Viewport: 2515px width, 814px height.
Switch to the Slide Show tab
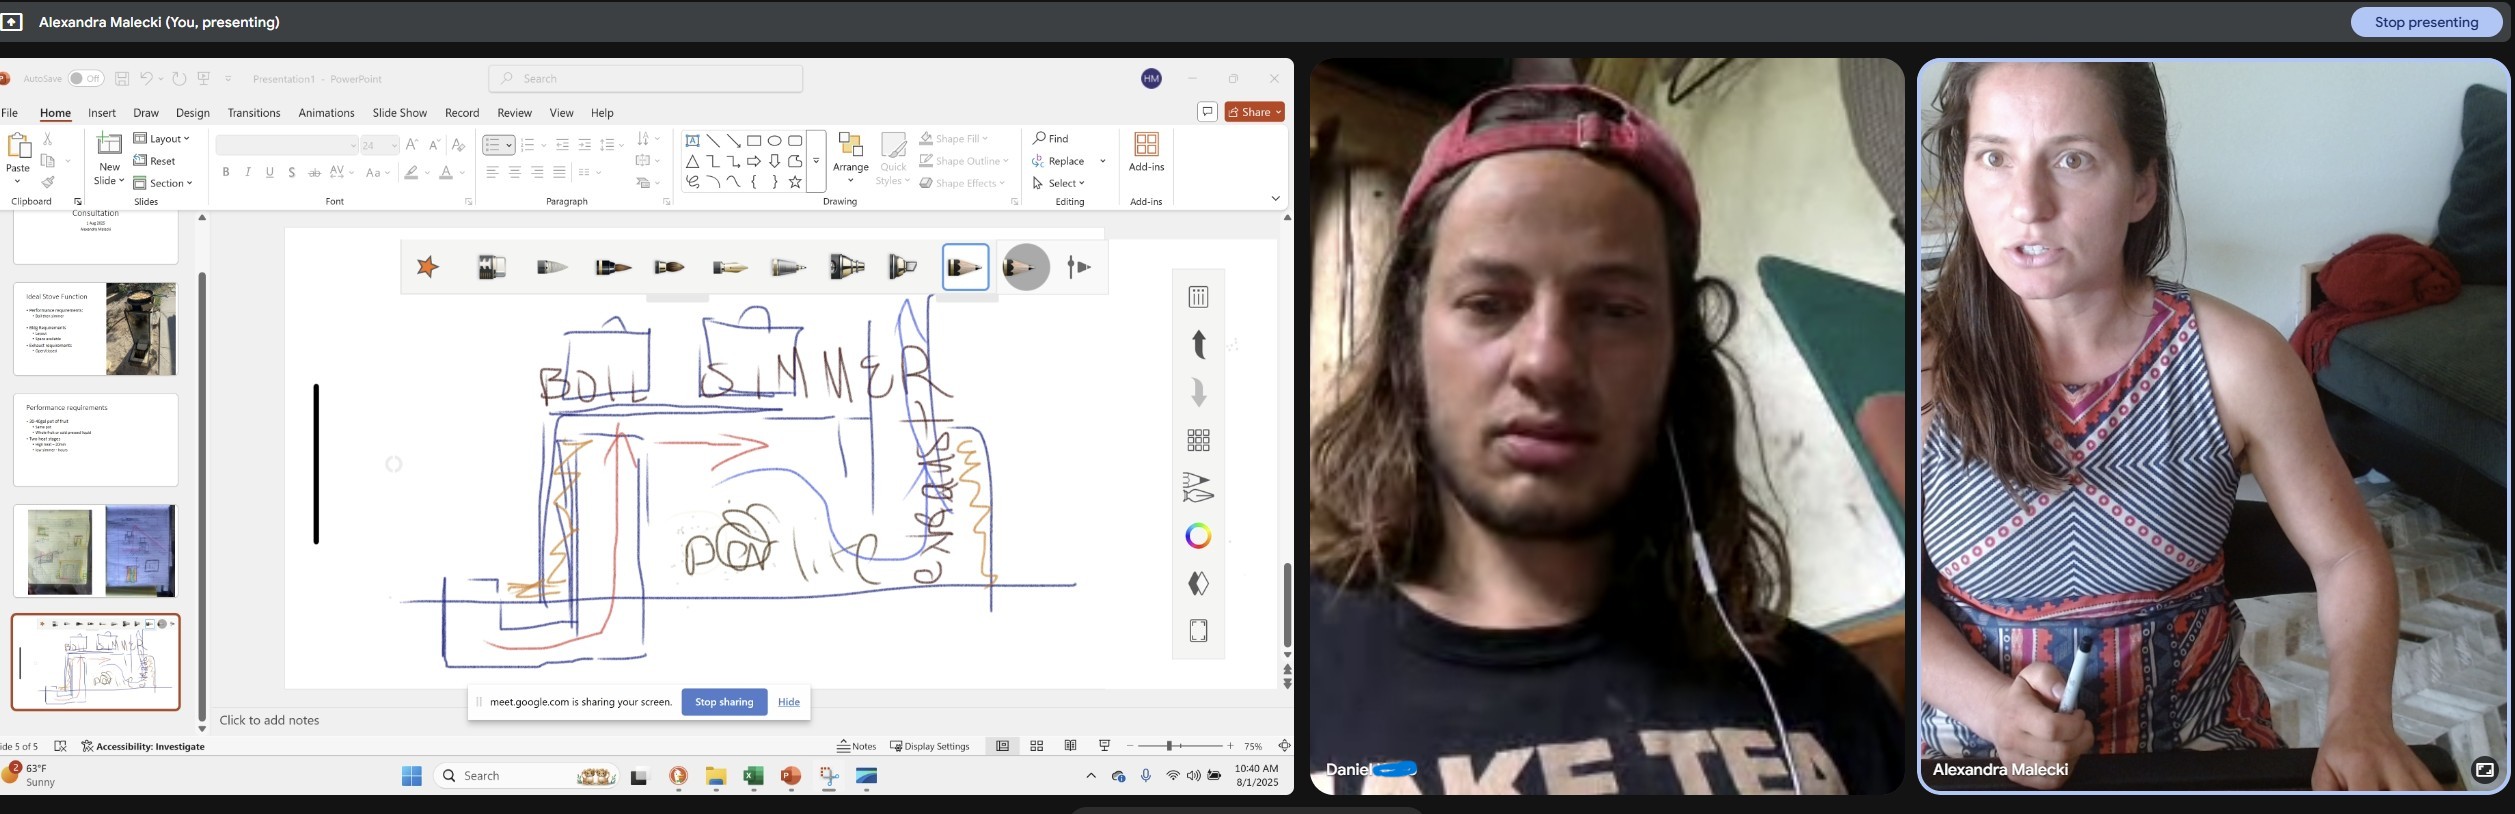click(399, 113)
